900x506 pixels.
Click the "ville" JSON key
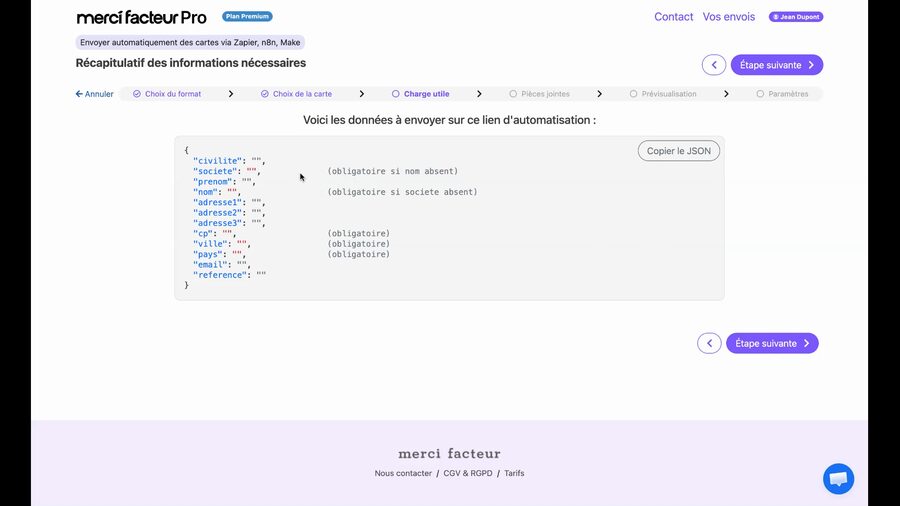211,244
